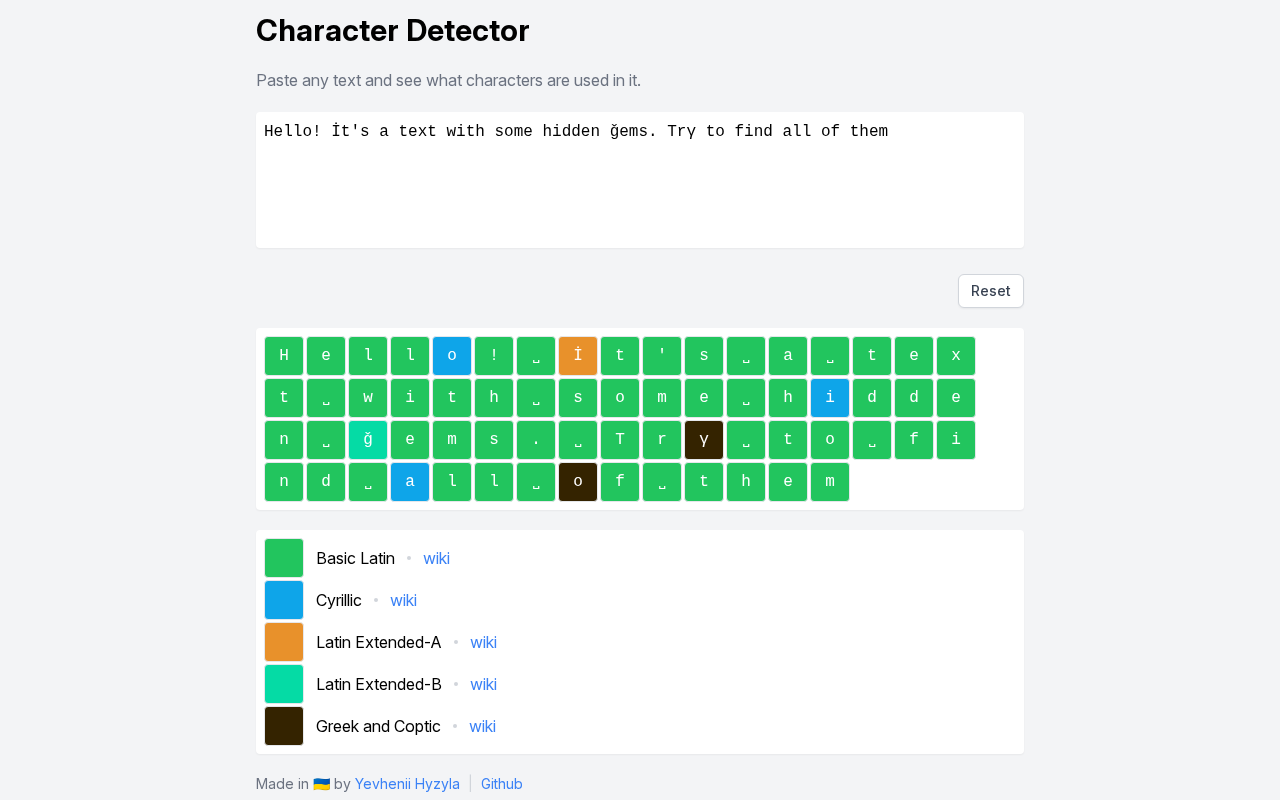This screenshot has width=1280, height=800.
Task: Click the teal ğ character tile
Action: (368, 440)
